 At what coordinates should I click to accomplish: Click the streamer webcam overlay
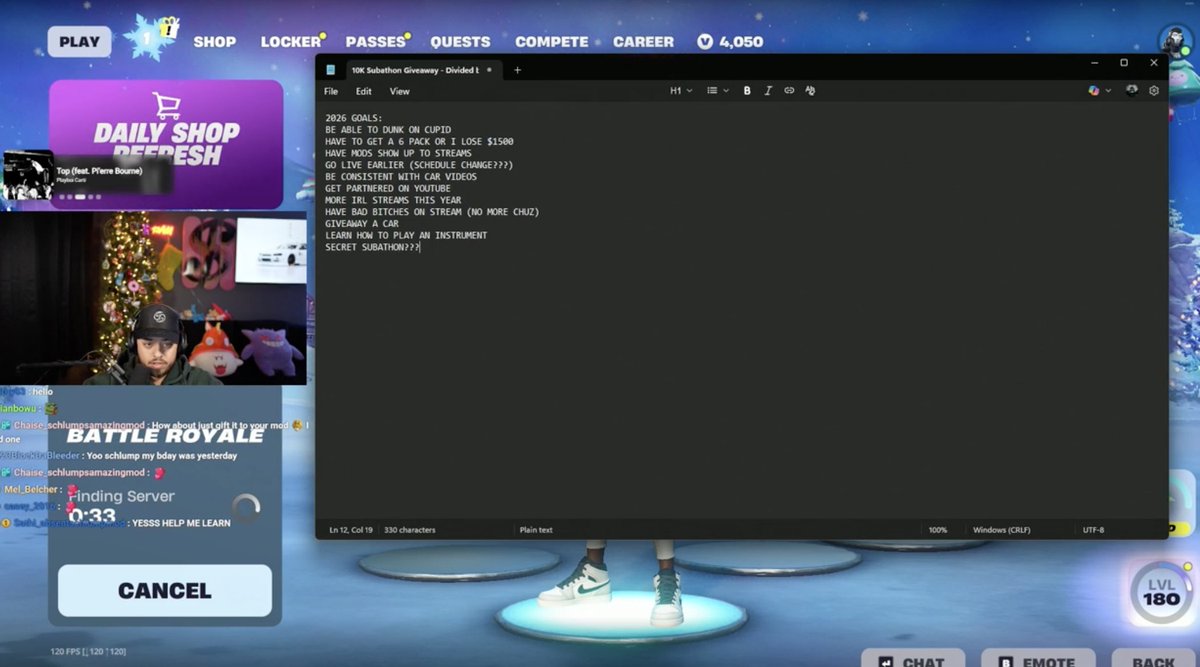pyautogui.click(x=153, y=298)
